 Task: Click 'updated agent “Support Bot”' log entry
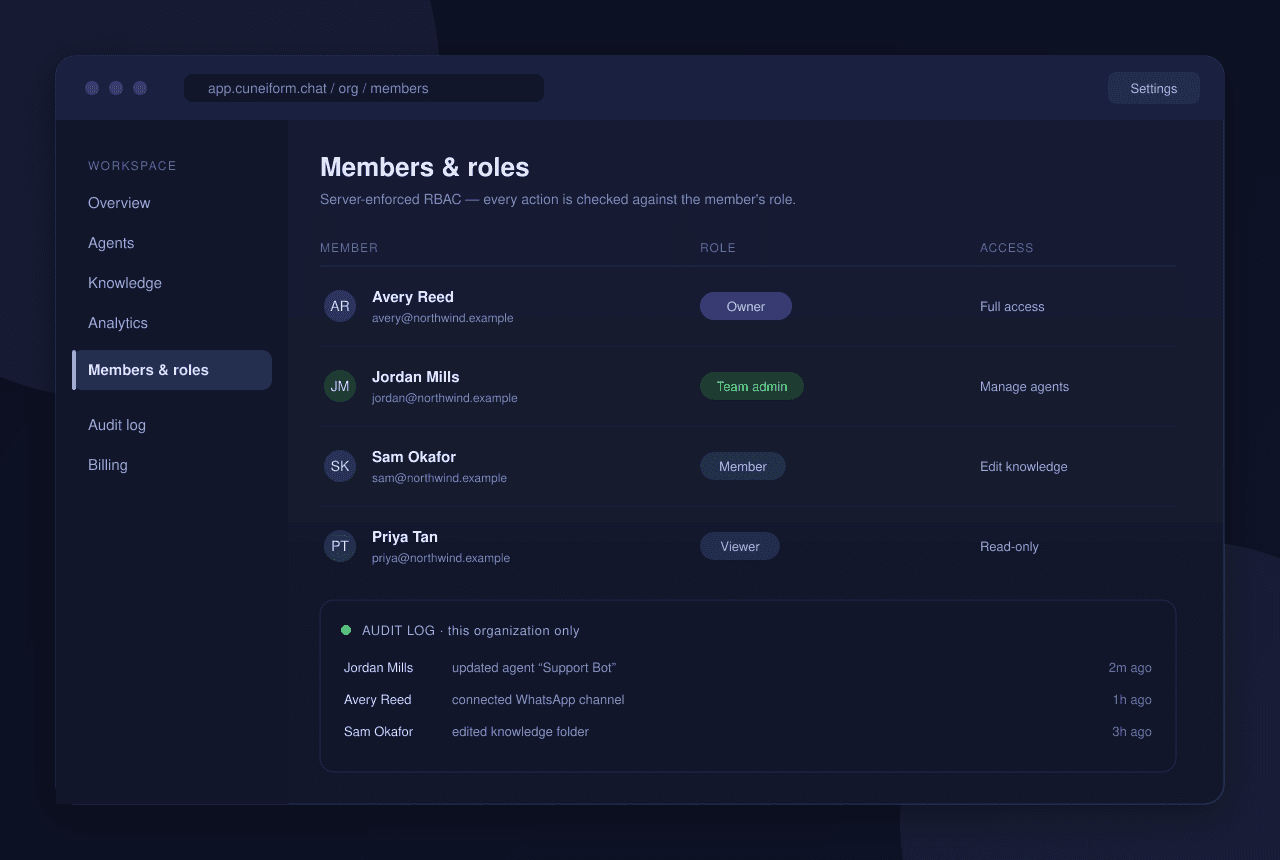(534, 668)
